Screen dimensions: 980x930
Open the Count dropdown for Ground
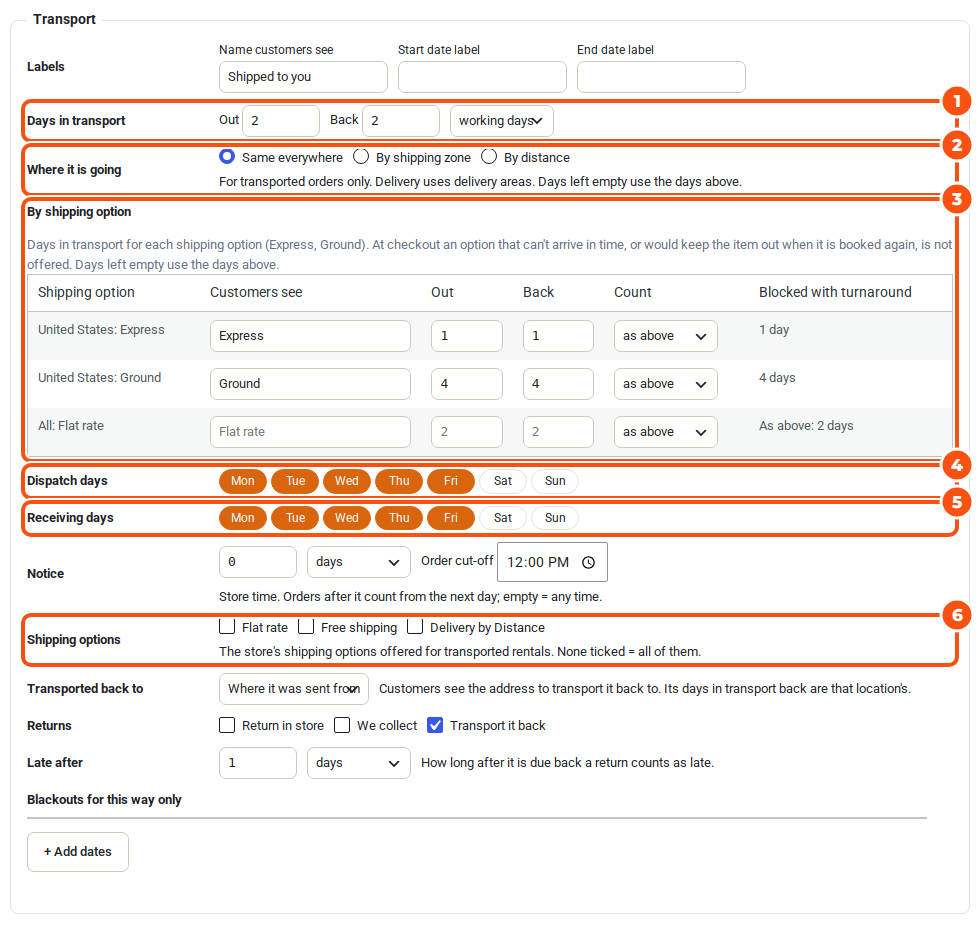(666, 384)
